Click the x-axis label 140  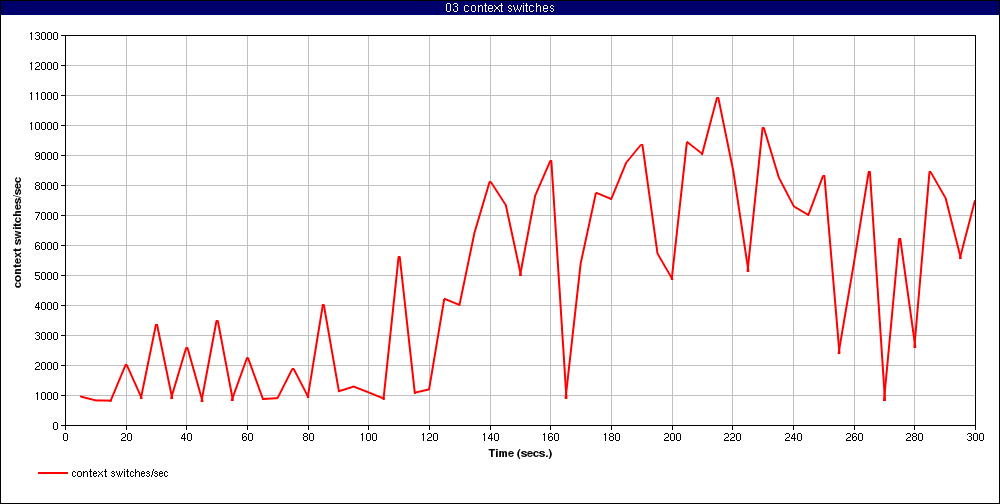490,438
